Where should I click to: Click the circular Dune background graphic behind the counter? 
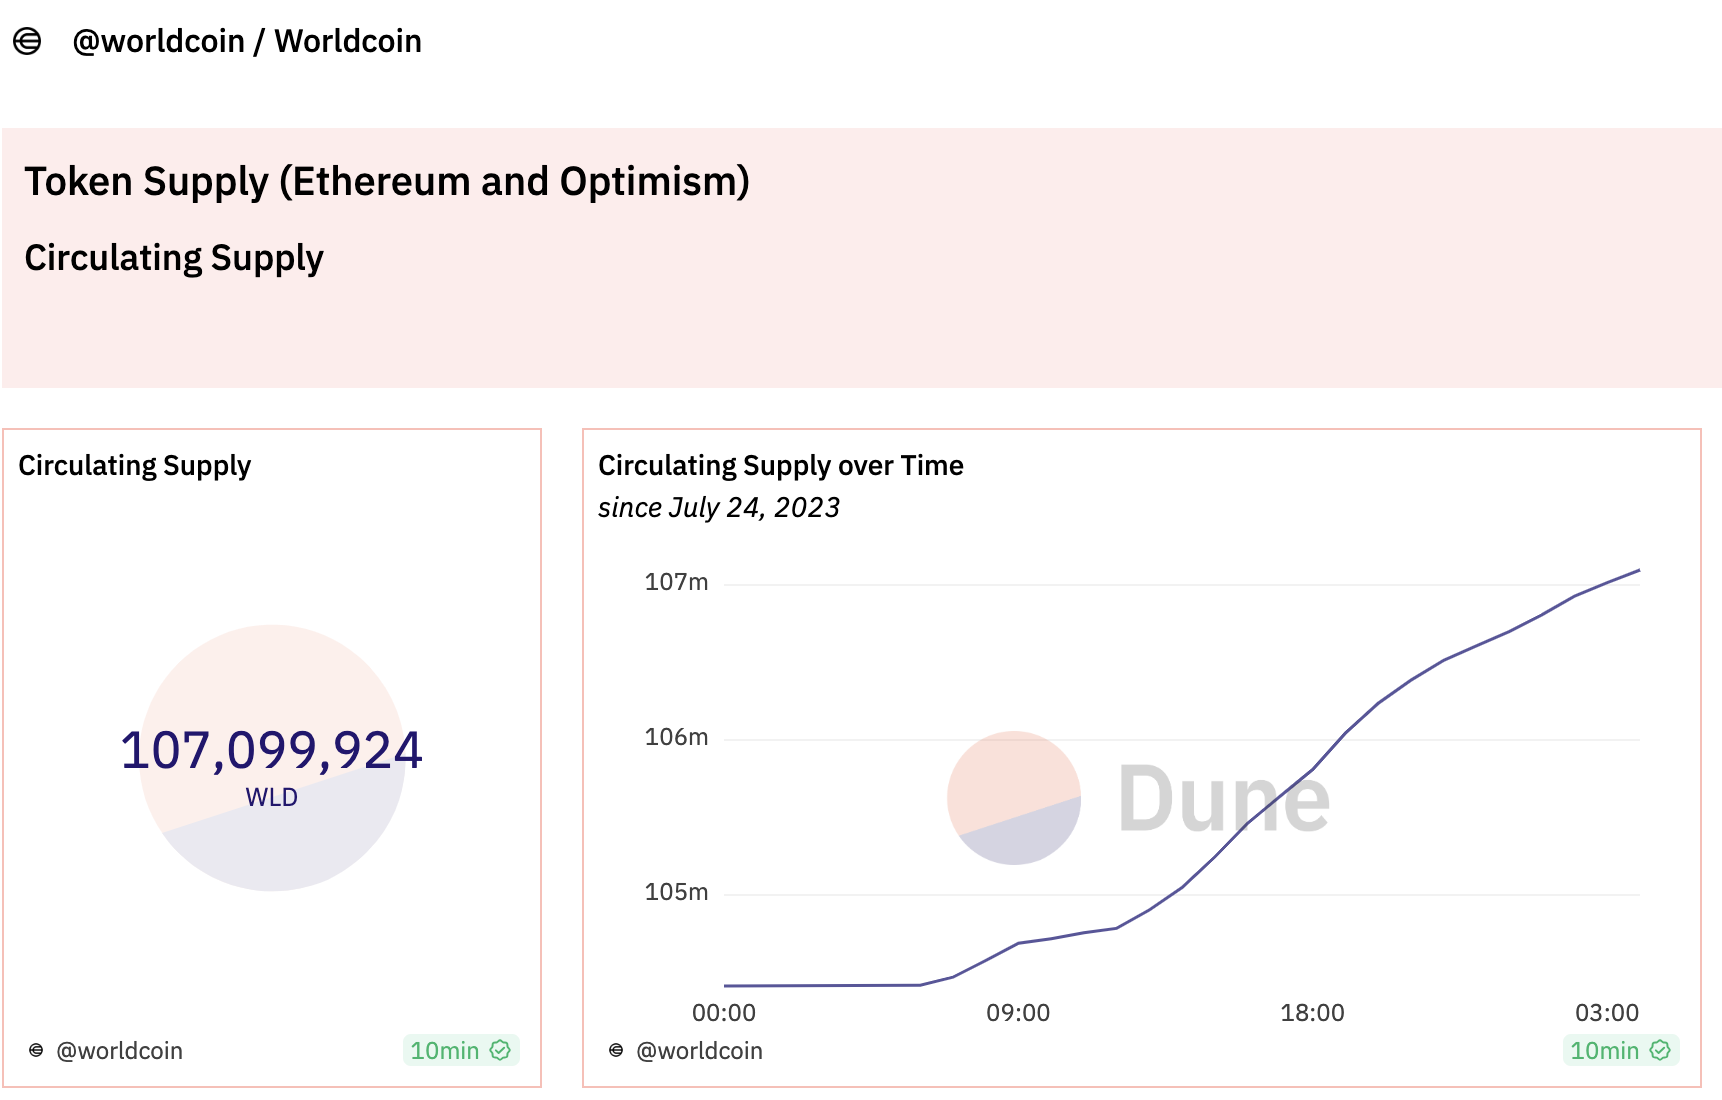coord(272,758)
